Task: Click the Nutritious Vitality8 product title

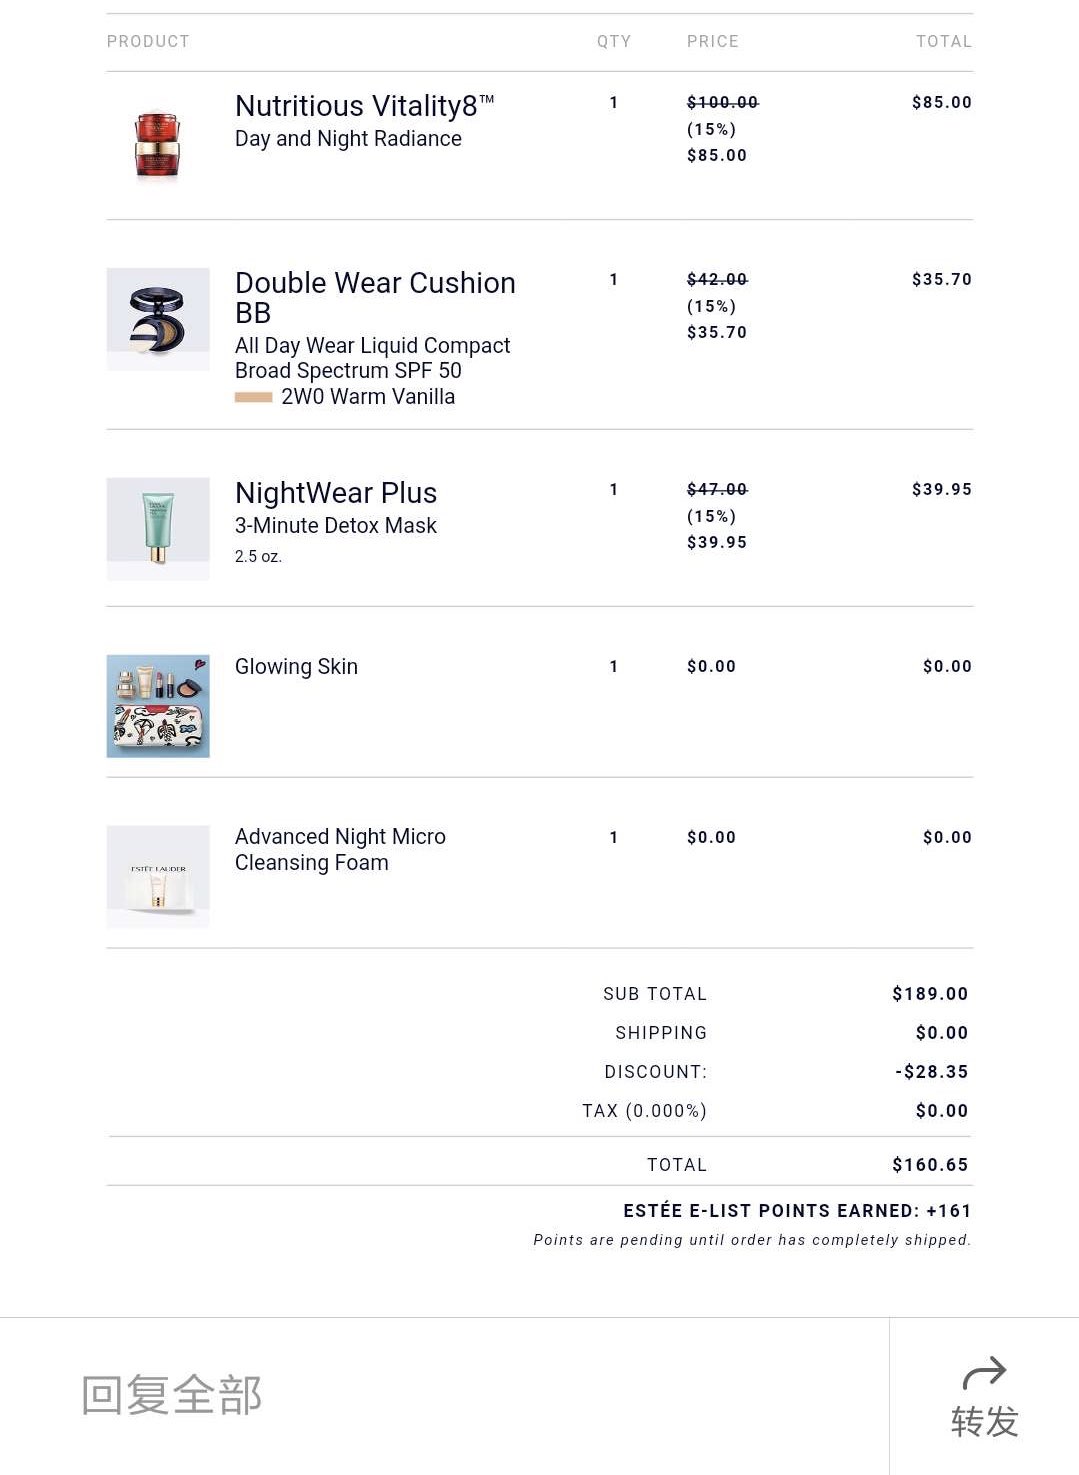Action: pyautogui.click(x=365, y=106)
